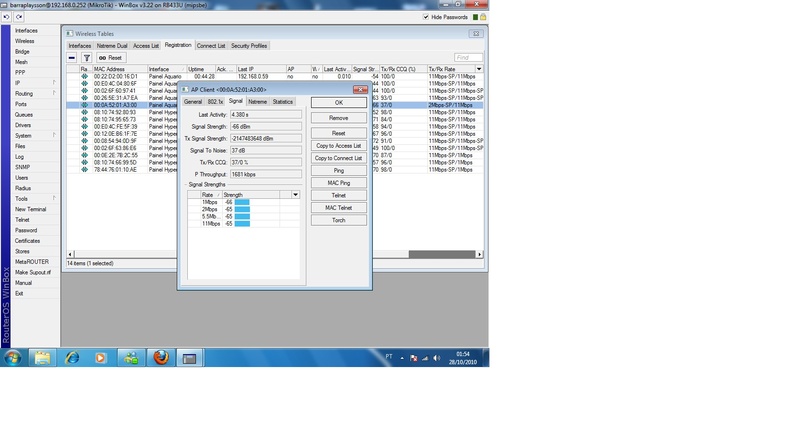This screenshot has height=433, width=800.
Task: Click the Torch button
Action: coord(339,220)
